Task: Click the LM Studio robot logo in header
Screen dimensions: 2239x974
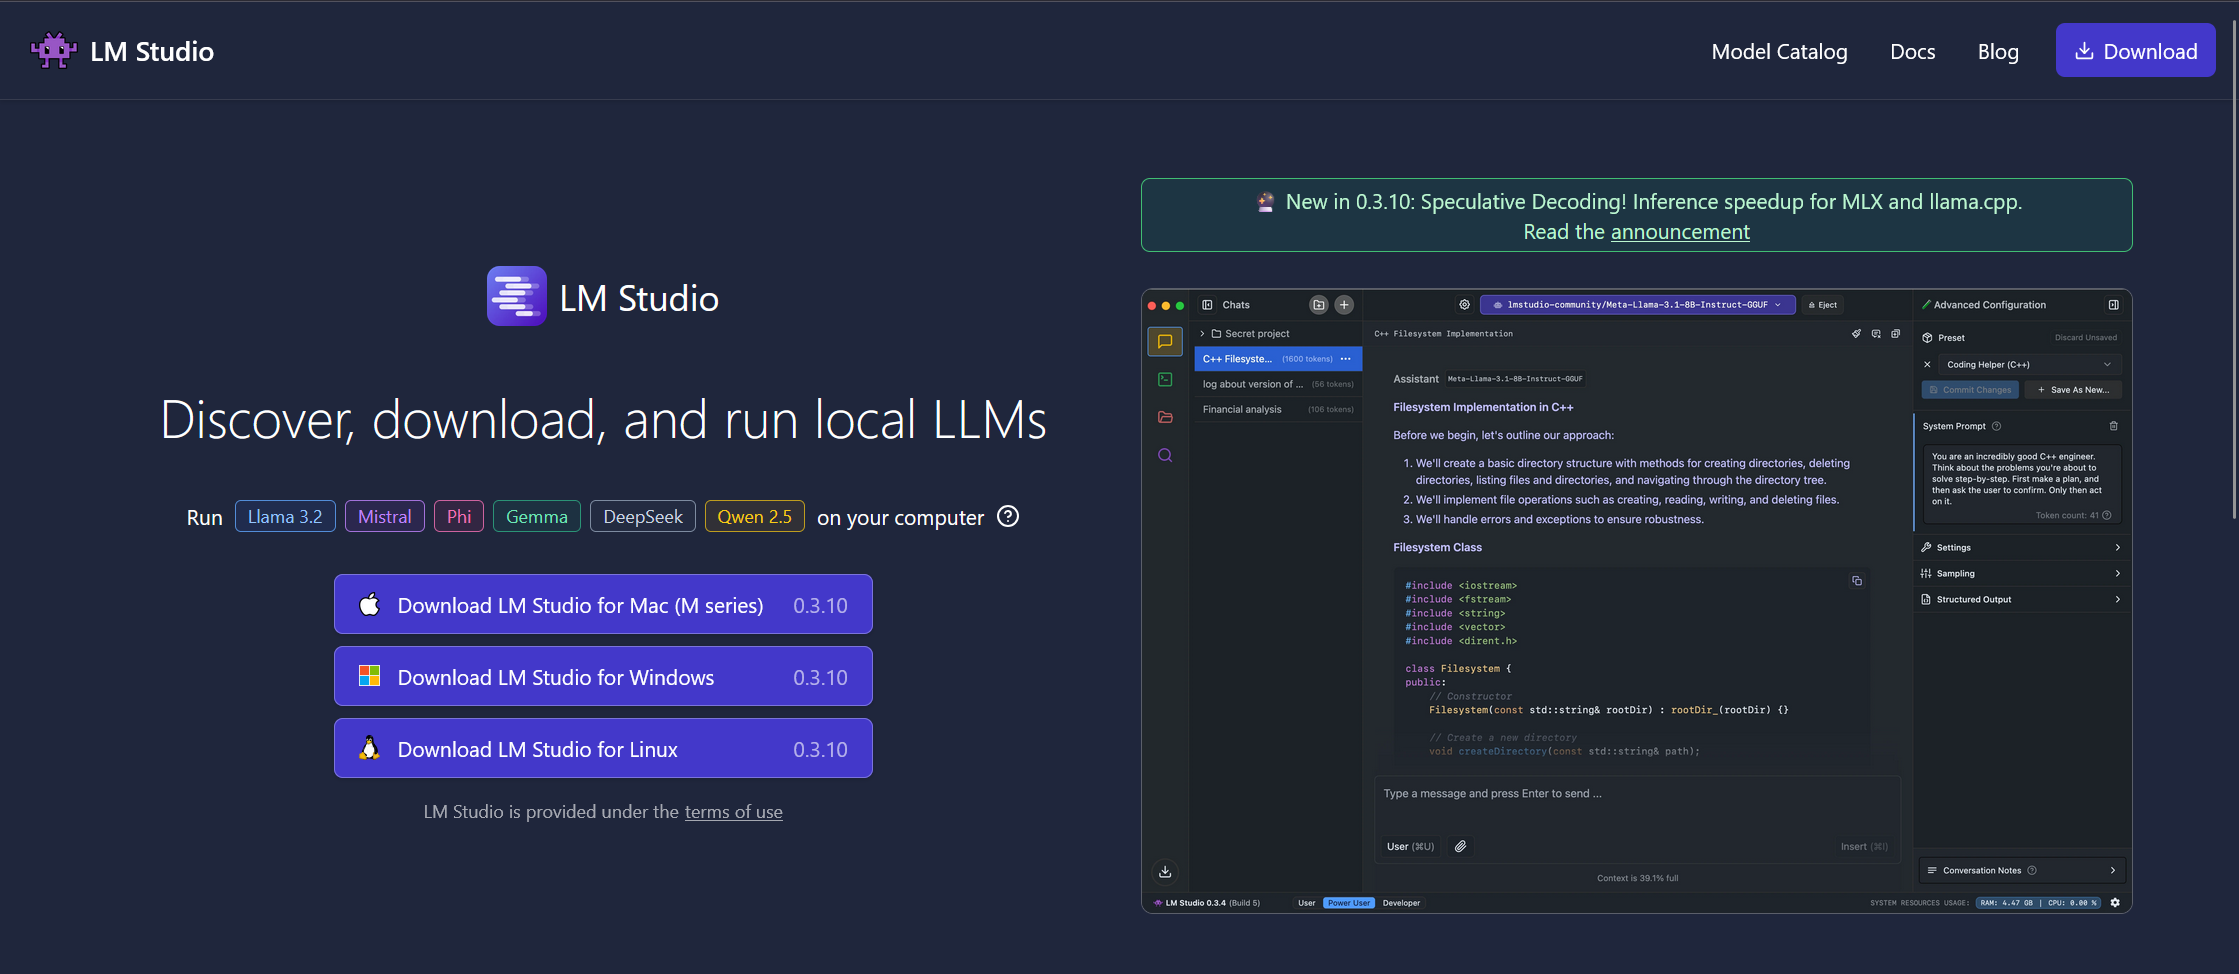Action: tap(54, 50)
